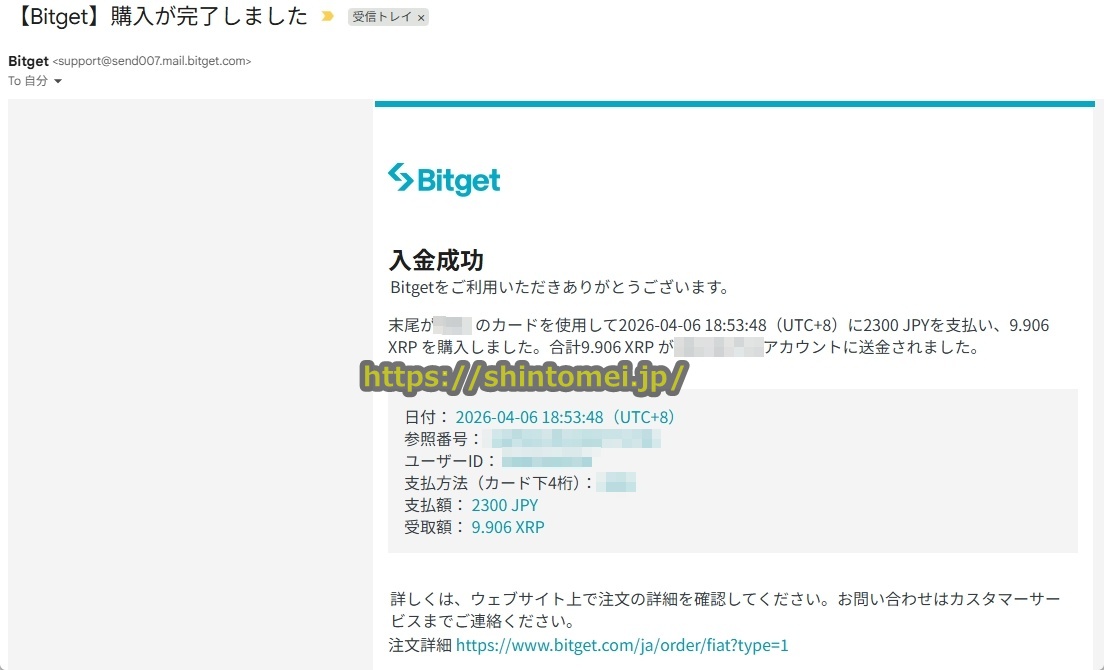Click the 参照番号 label
This screenshot has height=670, width=1104.
click(443, 439)
